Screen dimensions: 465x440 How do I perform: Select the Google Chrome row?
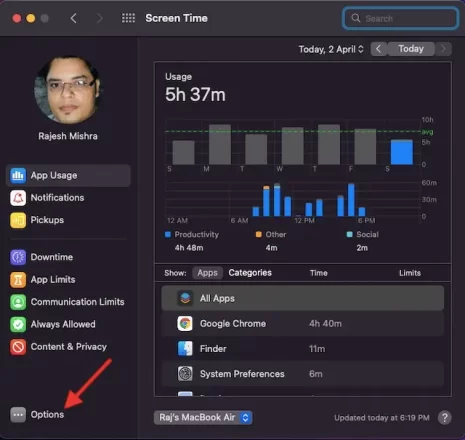pyautogui.click(x=303, y=324)
